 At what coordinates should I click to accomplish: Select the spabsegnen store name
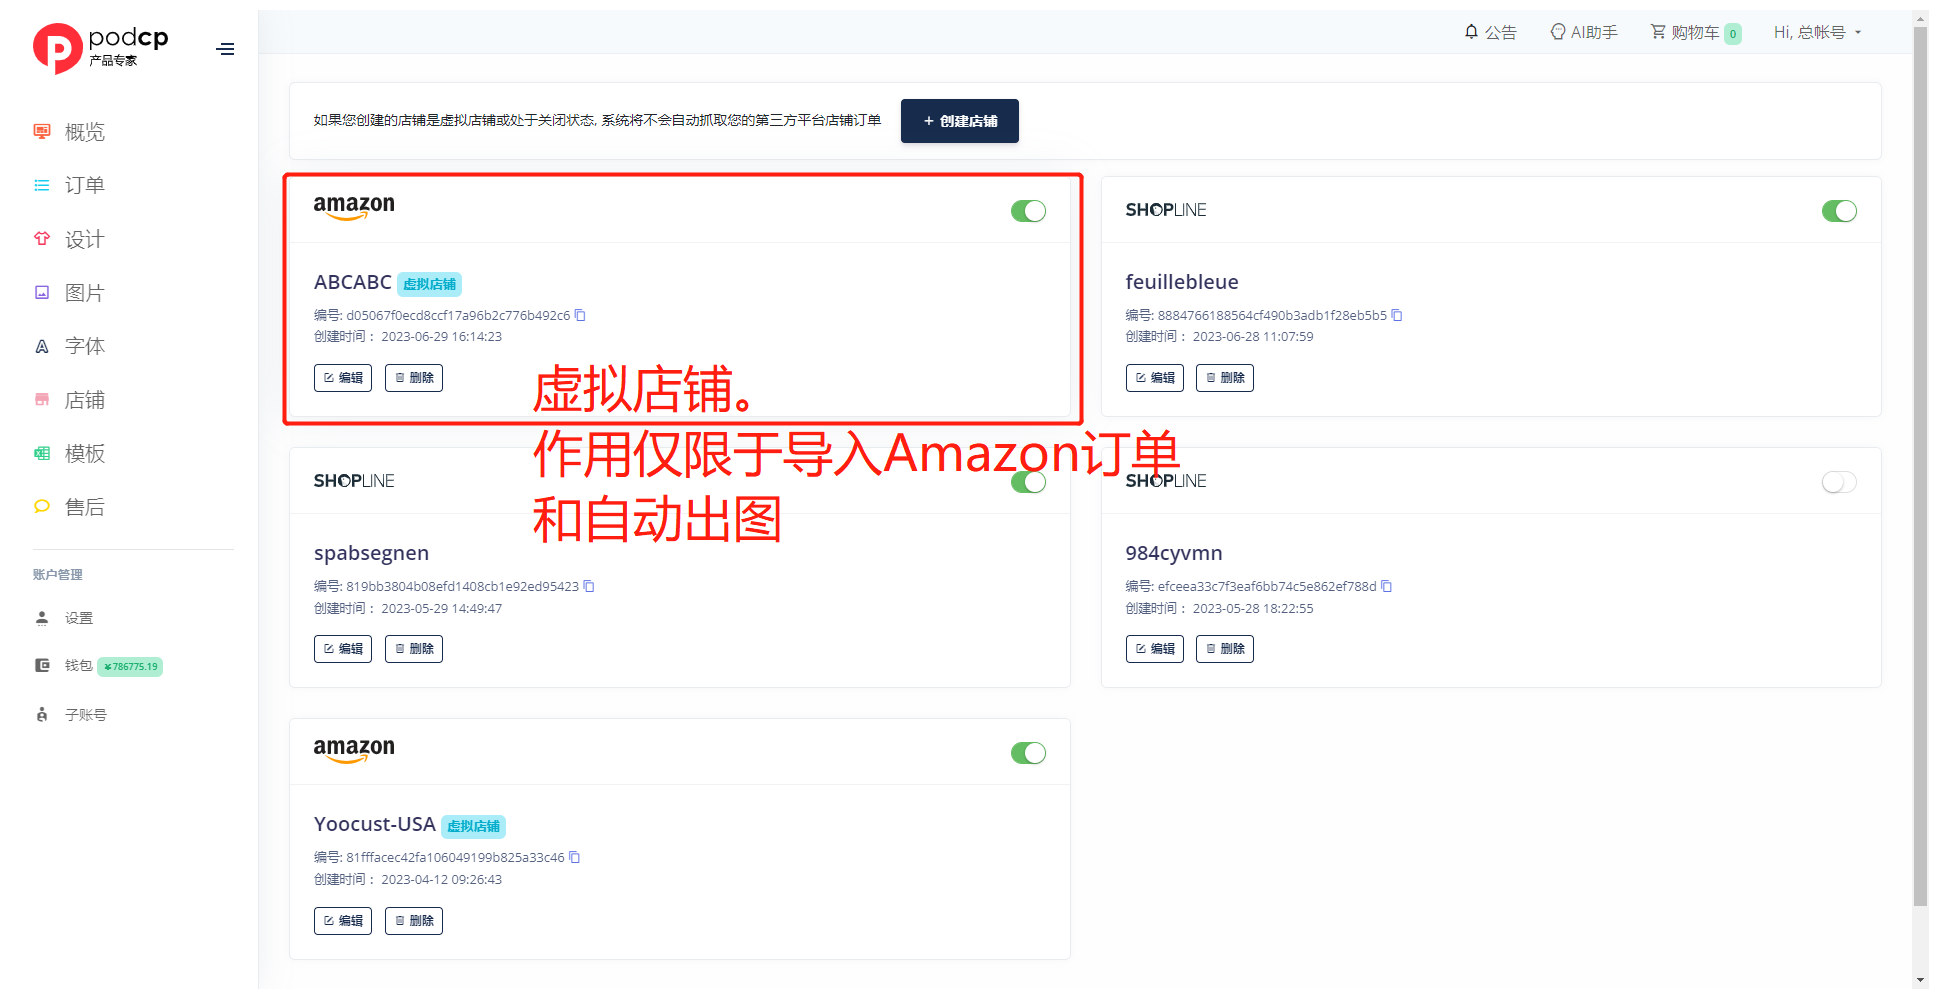tap(371, 553)
